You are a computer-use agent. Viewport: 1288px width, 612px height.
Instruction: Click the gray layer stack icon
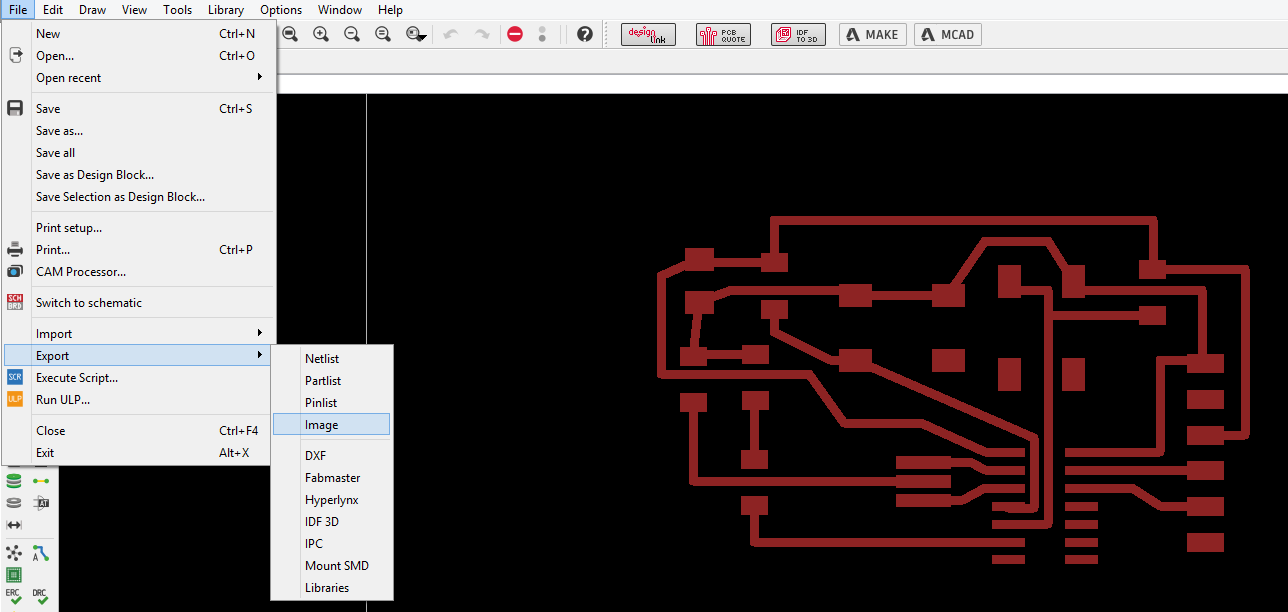(14, 503)
